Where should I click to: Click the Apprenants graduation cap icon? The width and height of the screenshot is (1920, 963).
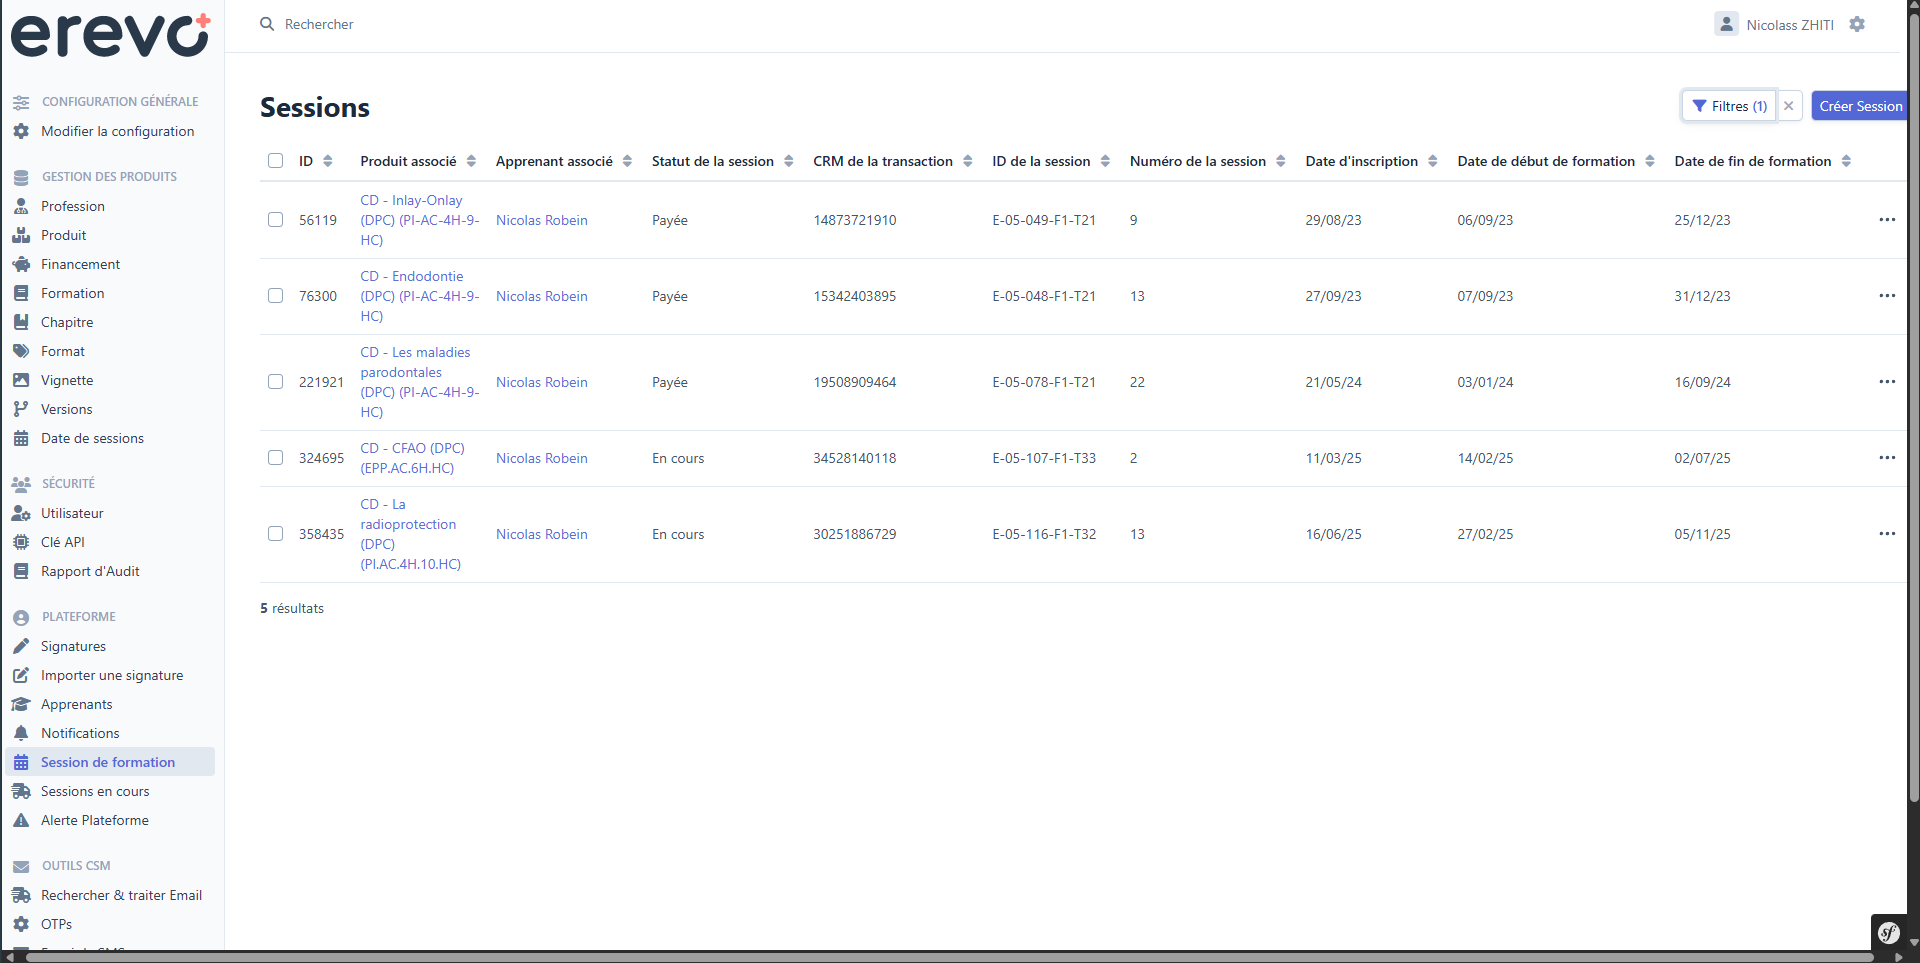tap(21, 704)
